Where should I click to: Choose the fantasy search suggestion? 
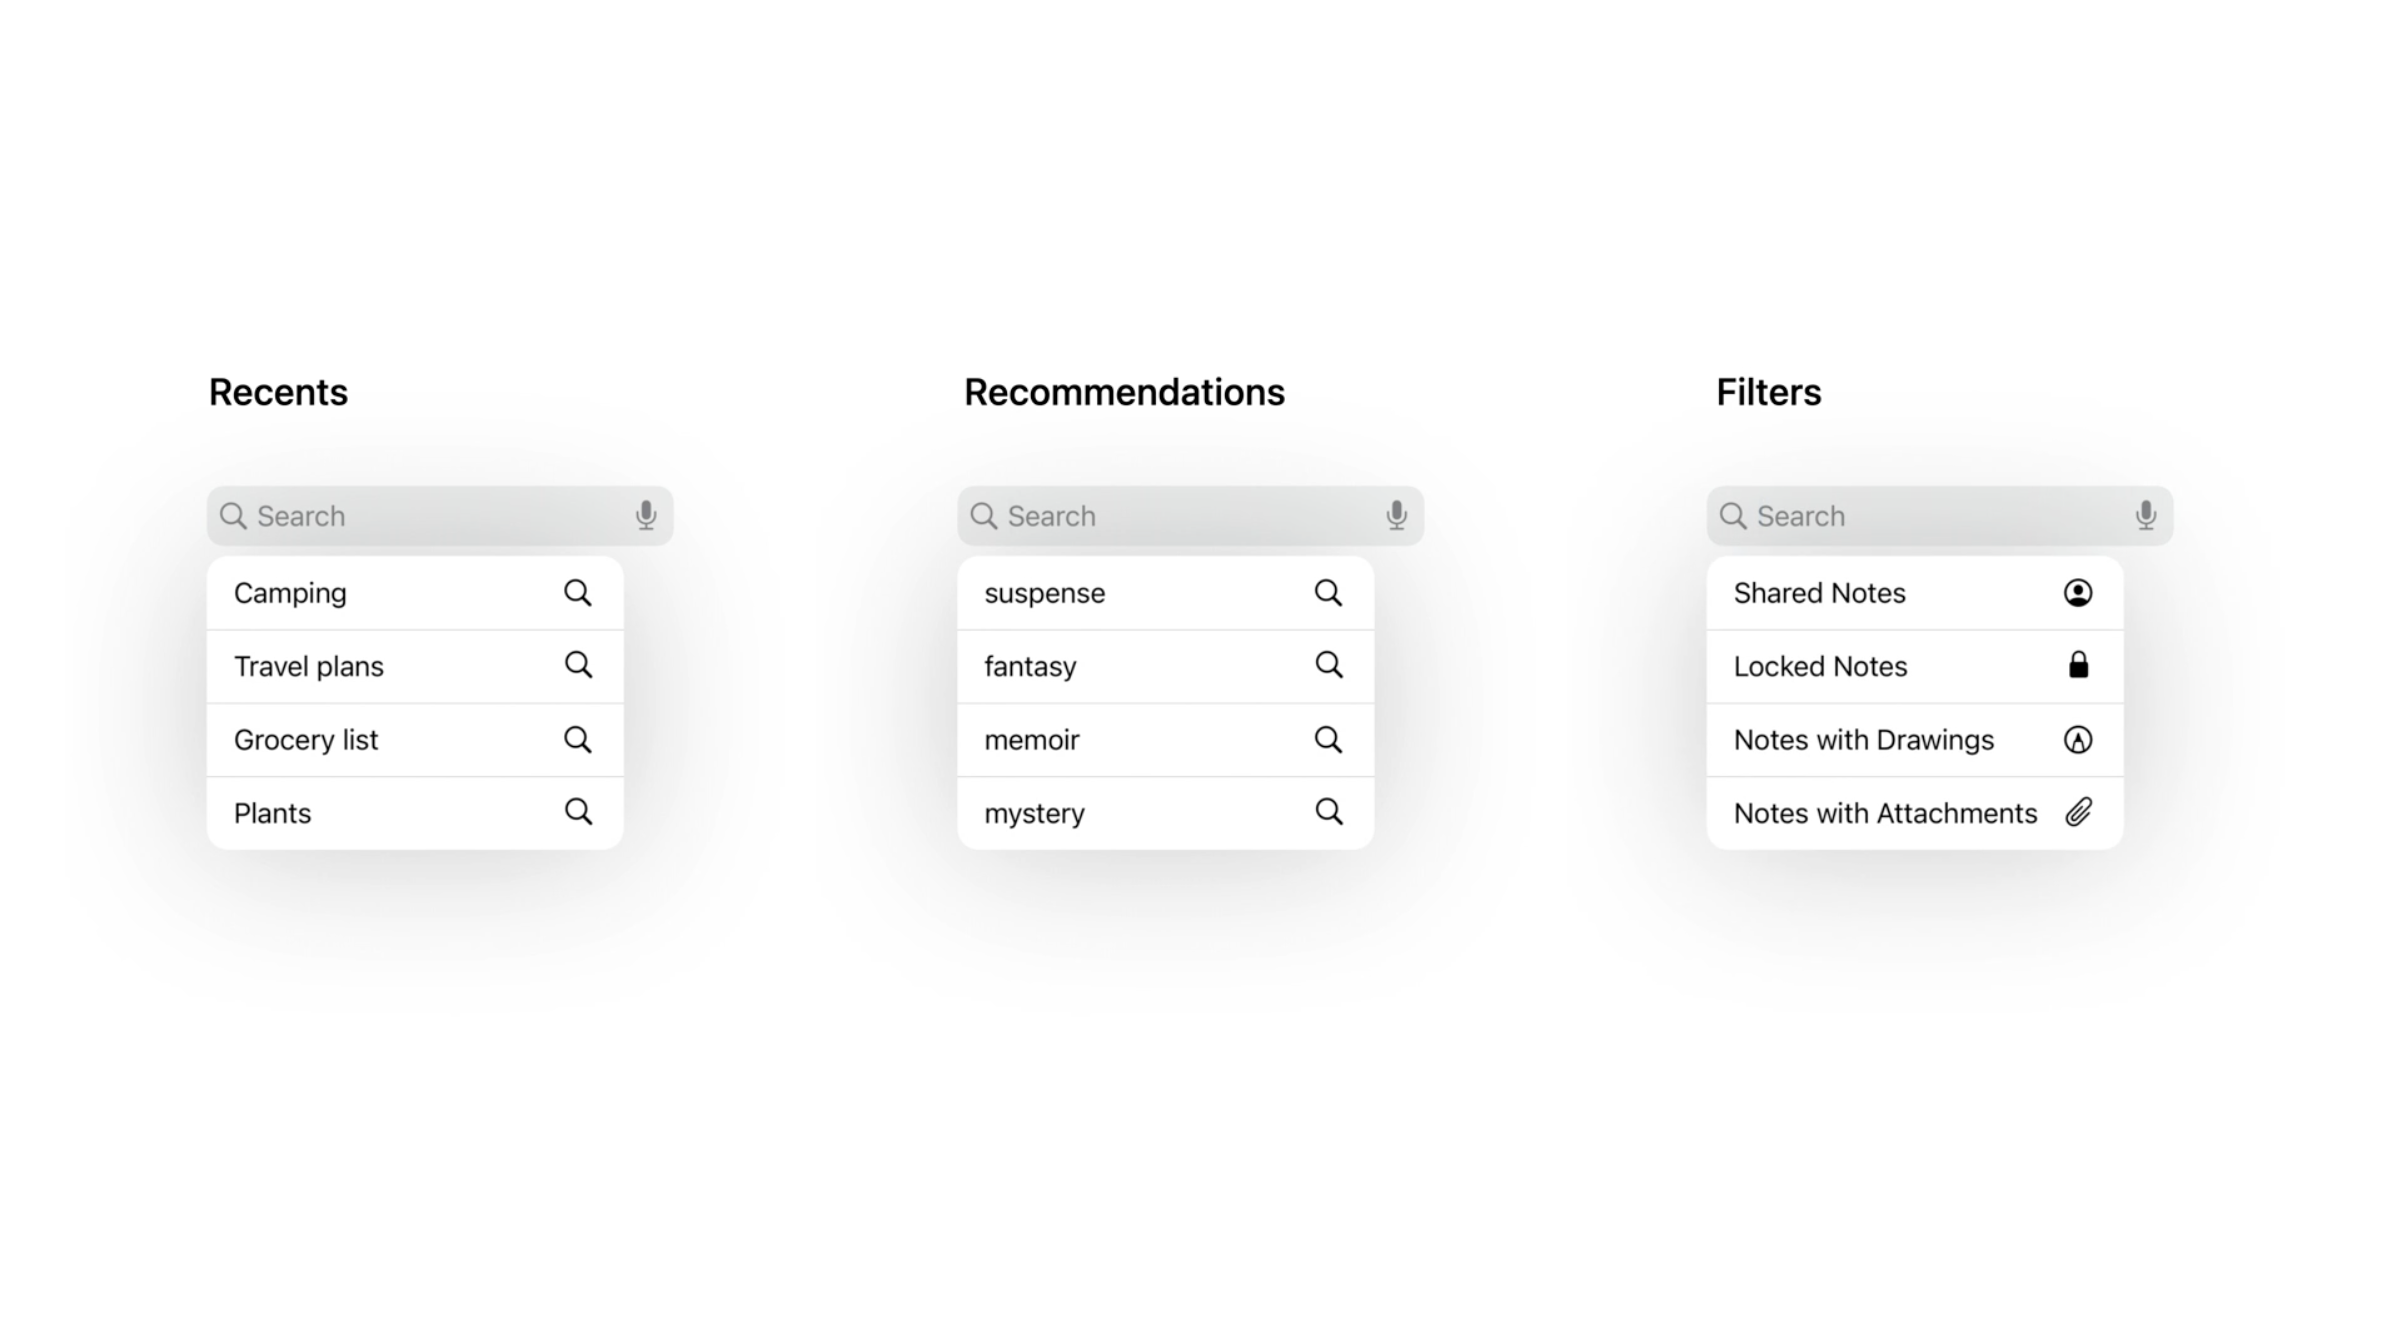click(1030, 667)
